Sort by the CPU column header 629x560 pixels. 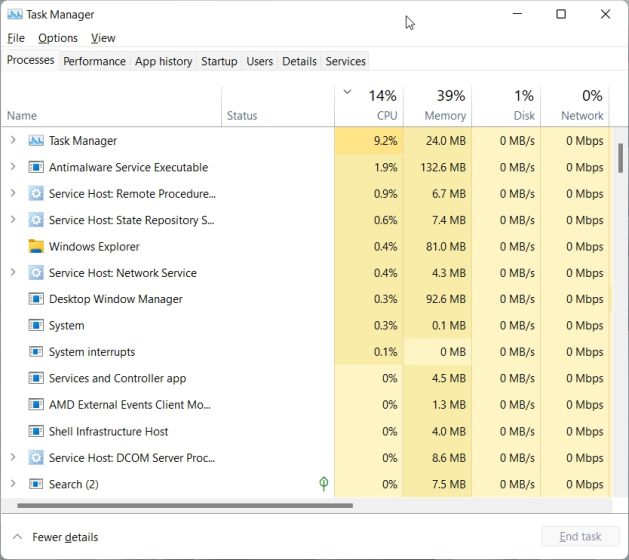(369, 106)
